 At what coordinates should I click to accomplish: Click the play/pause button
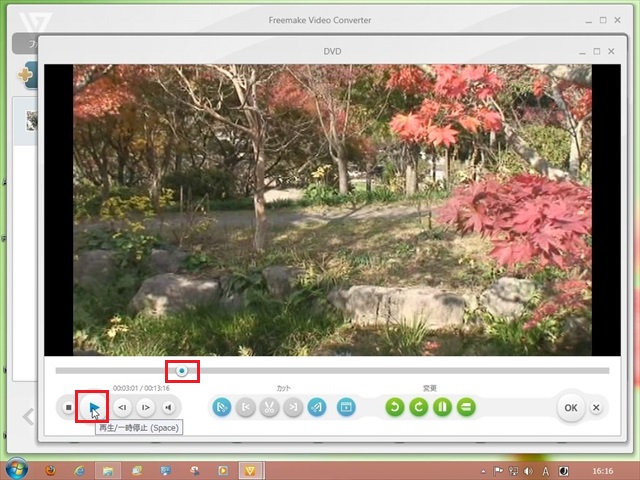[93, 407]
